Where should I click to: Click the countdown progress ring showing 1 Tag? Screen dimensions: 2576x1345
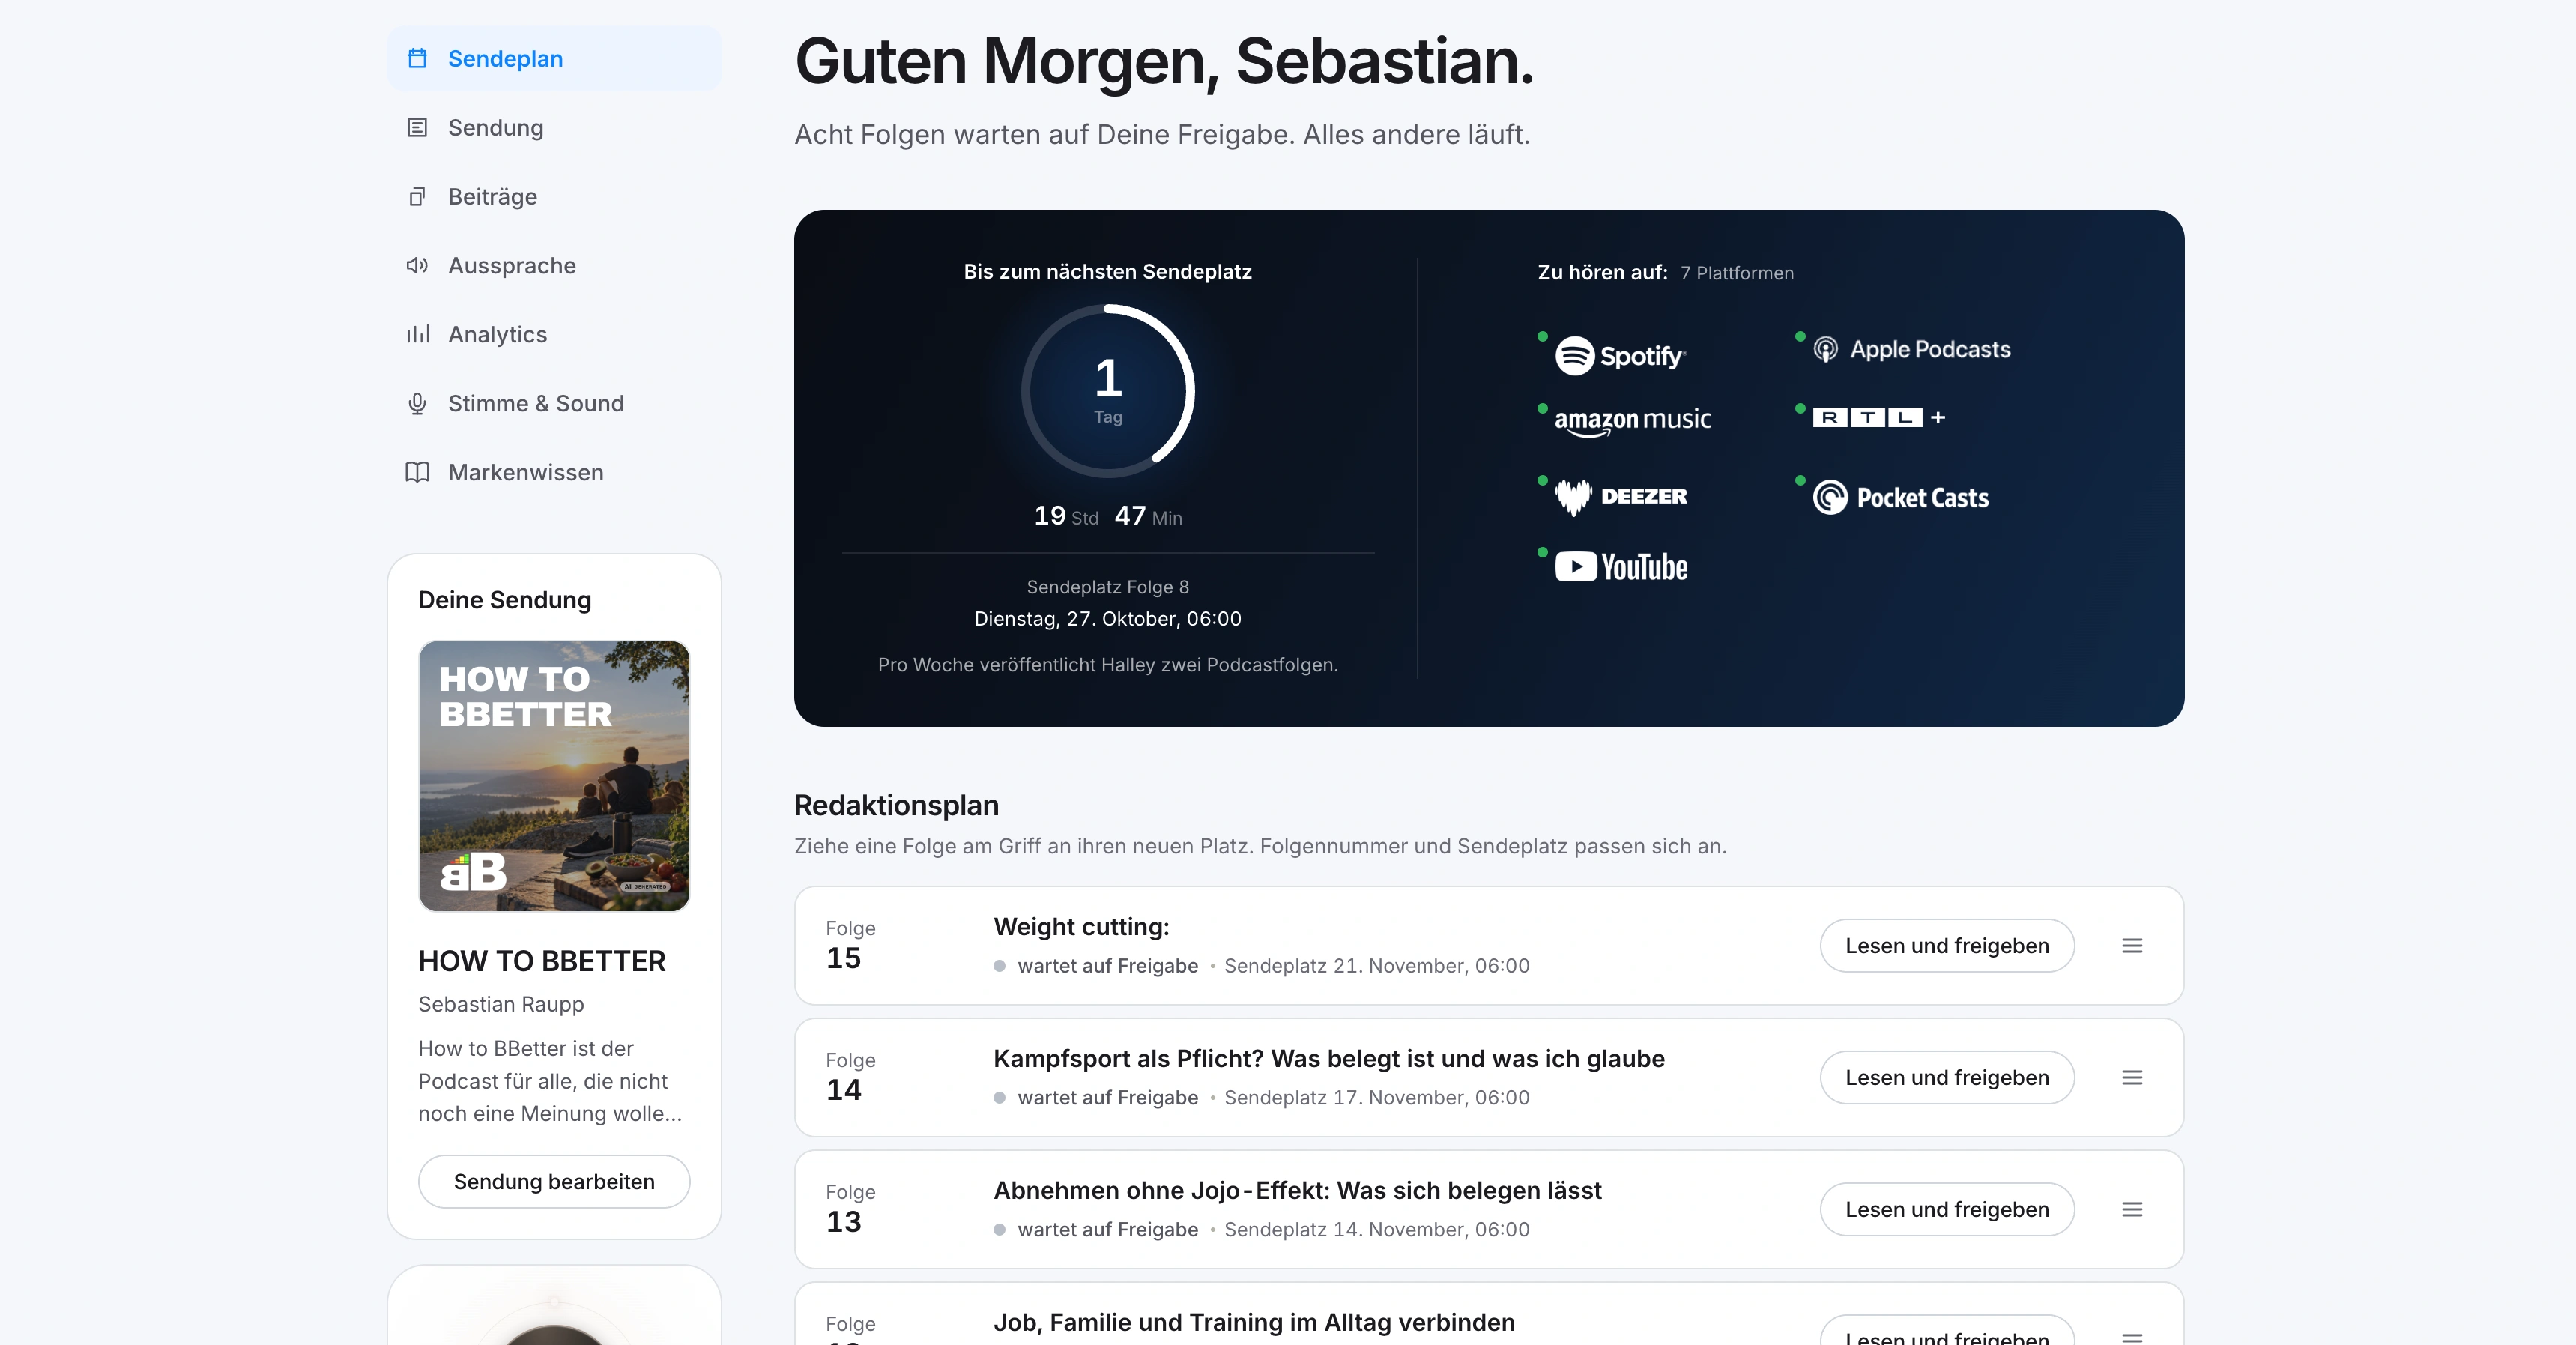[x=1108, y=392]
